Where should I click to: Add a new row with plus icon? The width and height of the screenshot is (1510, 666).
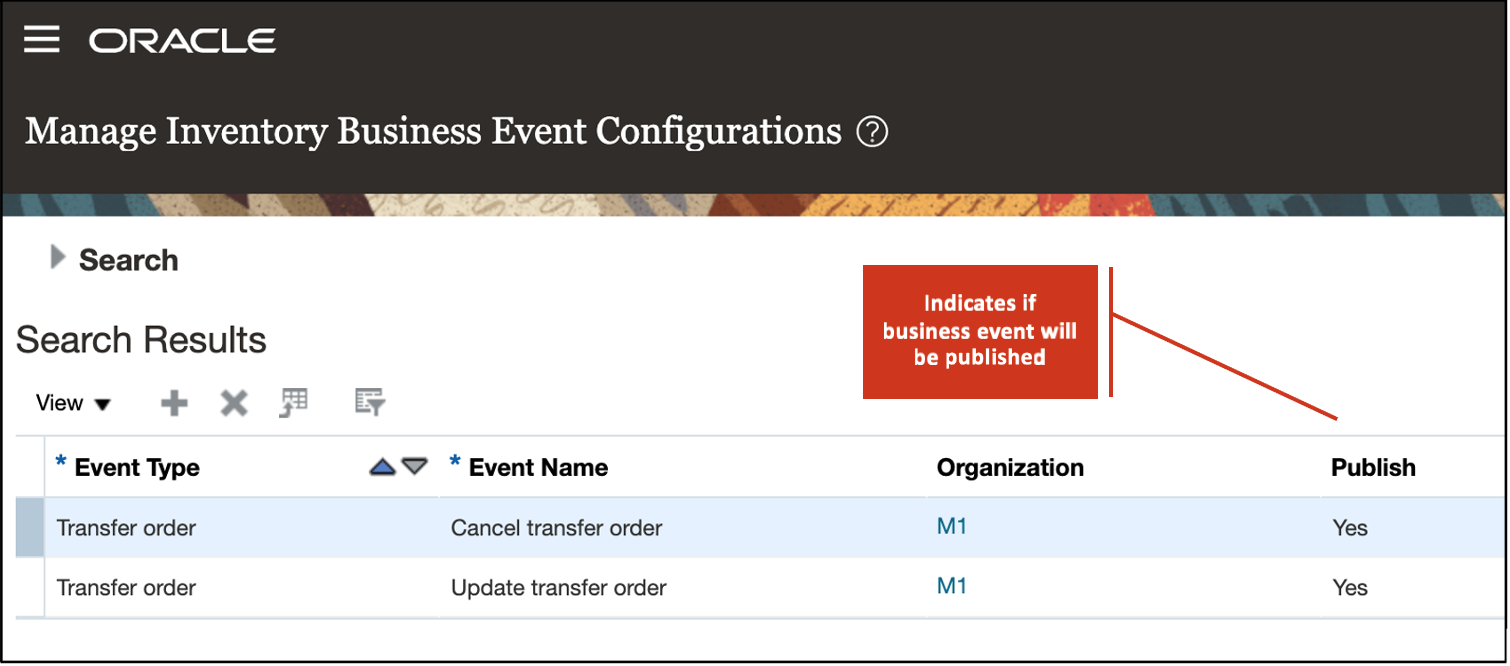pyautogui.click(x=175, y=403)
